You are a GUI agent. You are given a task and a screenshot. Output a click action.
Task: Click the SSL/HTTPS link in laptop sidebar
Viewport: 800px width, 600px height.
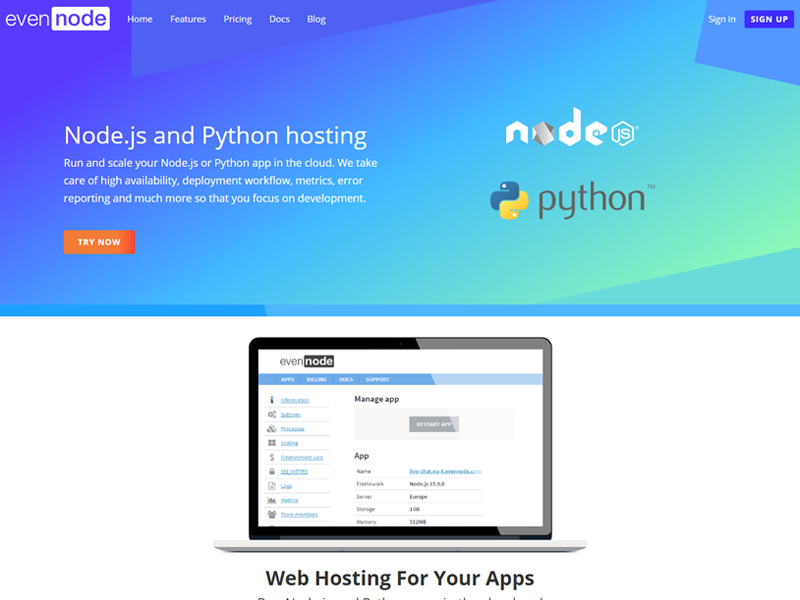tap(294, 472)
